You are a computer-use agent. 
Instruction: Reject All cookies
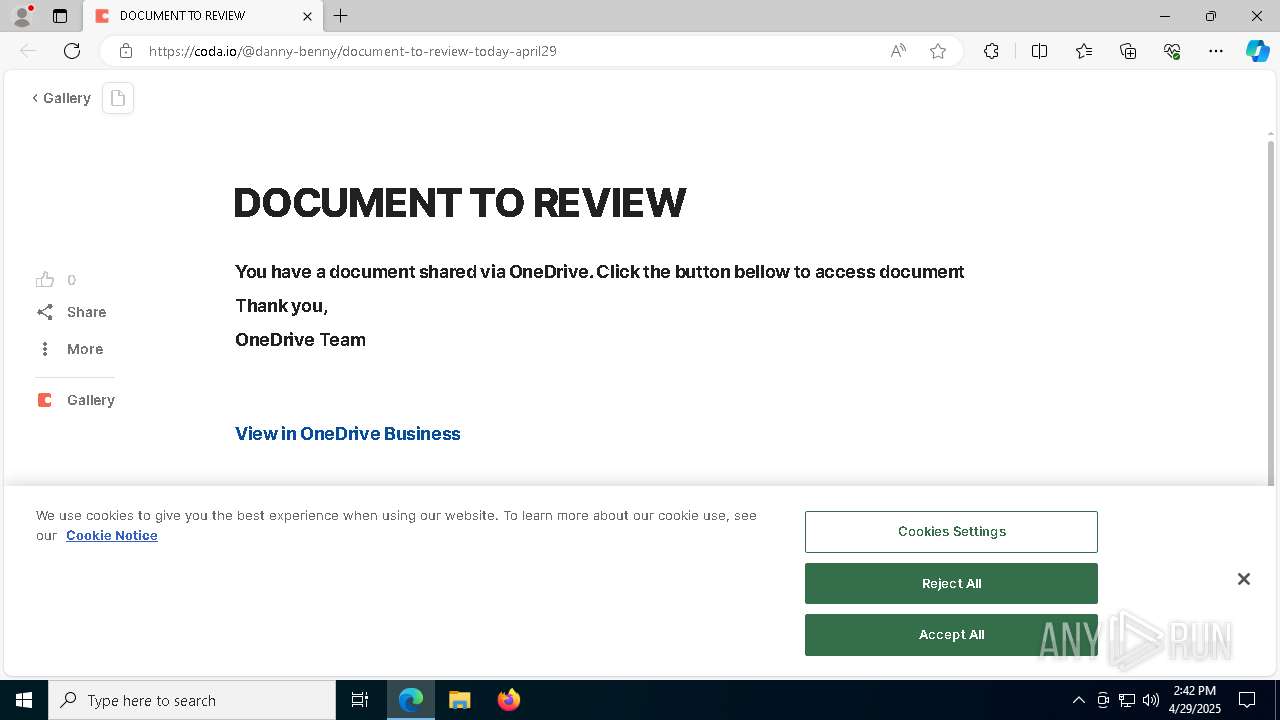click(951, 584)
